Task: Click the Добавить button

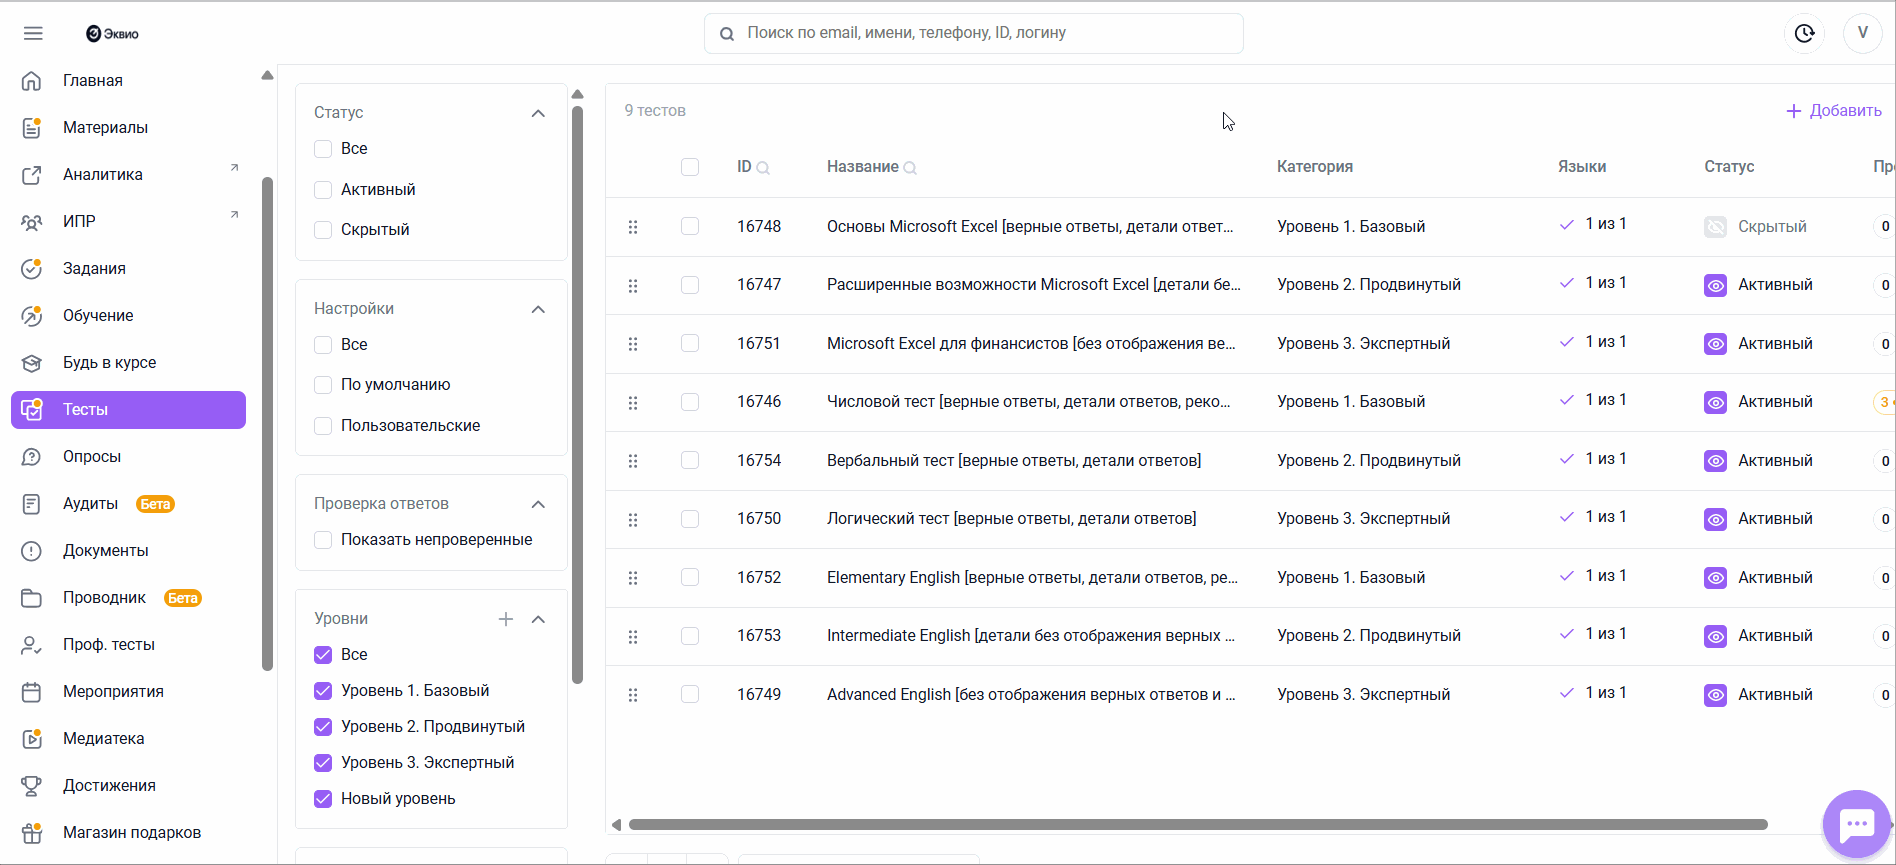Action: 1834,110
